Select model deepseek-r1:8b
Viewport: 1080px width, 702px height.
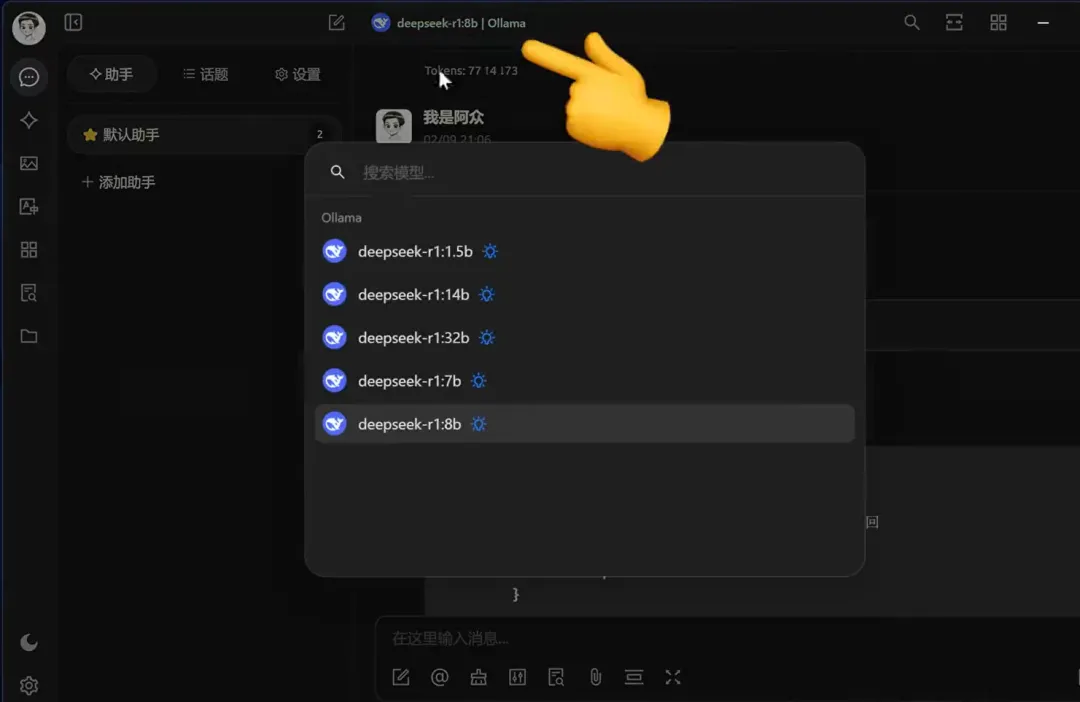584,424
